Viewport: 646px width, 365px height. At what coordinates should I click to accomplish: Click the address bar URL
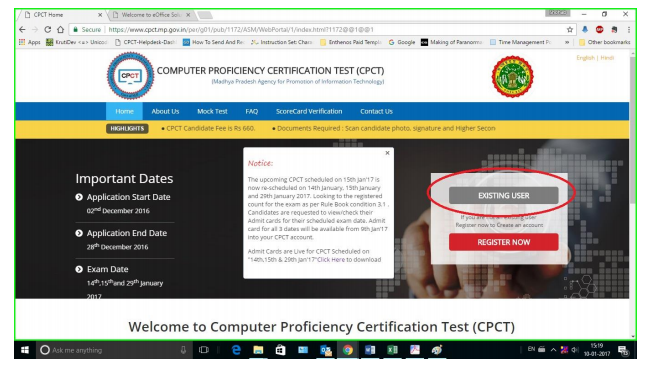pyautogui.click(x=241, y=30)
